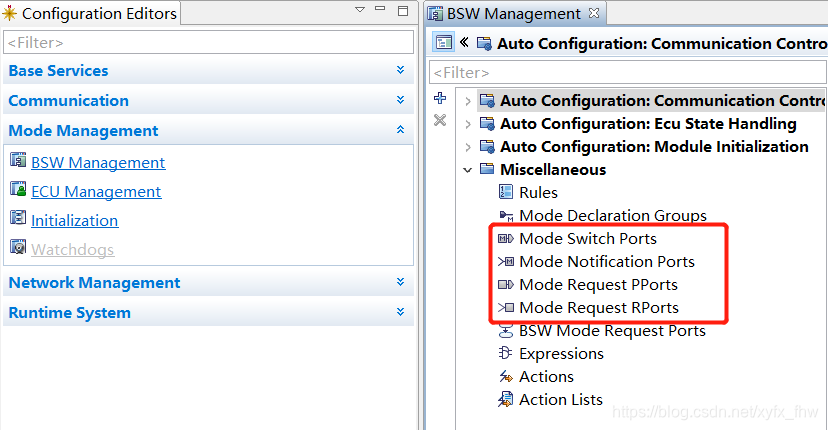Click the Initialization icon

[x=18, y=217]
